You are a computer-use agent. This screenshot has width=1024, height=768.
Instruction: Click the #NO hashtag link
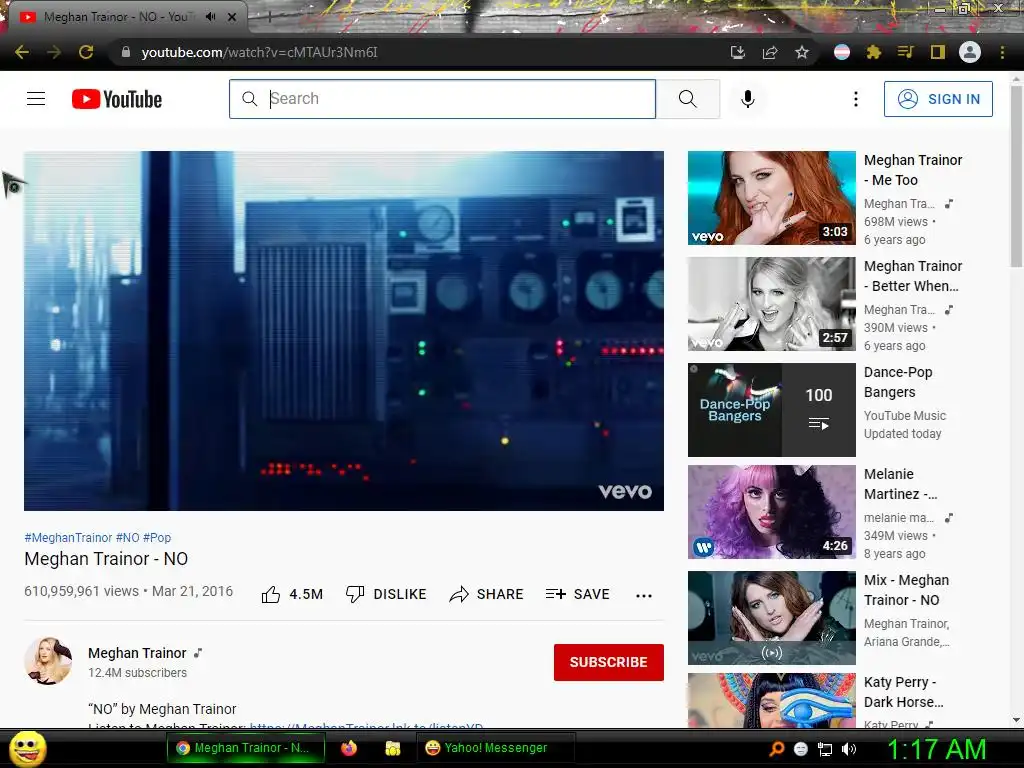point(127,537)
